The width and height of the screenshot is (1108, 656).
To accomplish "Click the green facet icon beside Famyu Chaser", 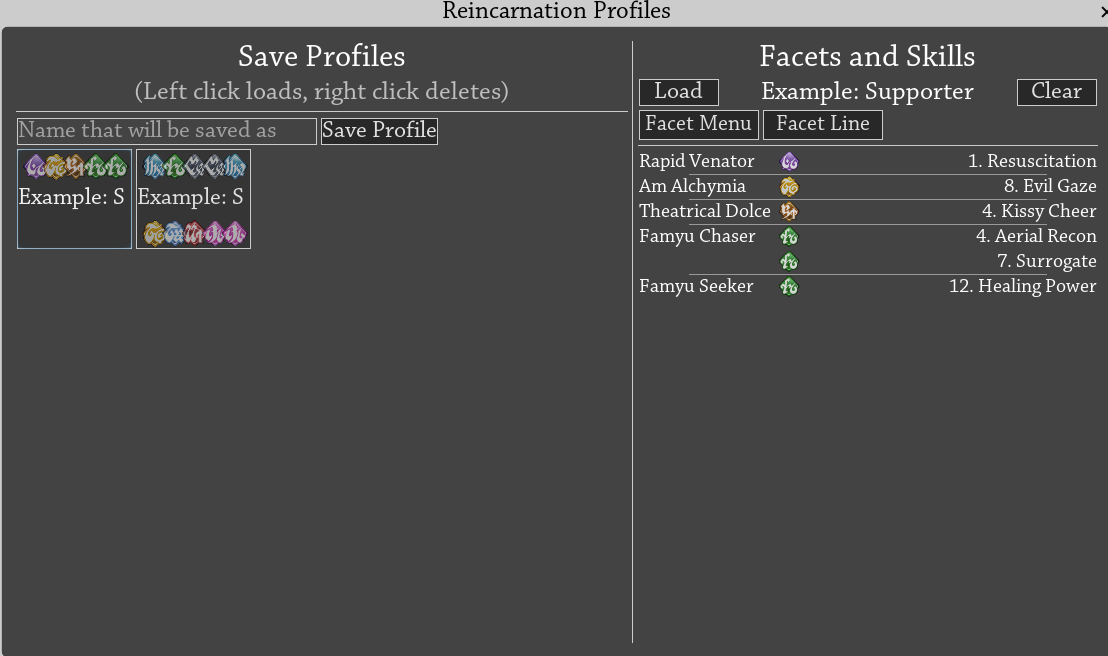I will point(789,237).
